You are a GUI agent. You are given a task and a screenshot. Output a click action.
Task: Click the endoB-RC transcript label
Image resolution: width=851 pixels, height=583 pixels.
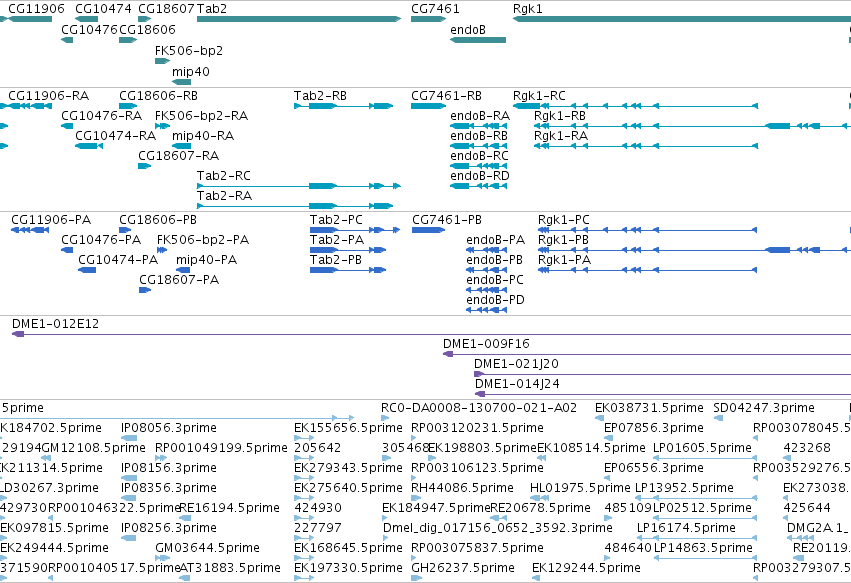(479, 156)
